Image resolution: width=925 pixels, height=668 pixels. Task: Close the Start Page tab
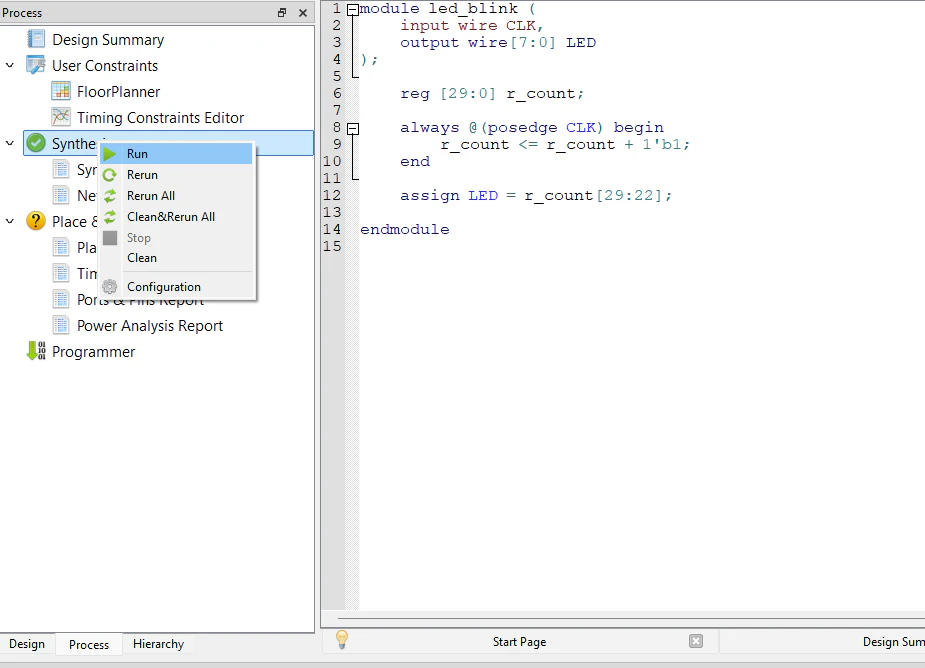696,641
